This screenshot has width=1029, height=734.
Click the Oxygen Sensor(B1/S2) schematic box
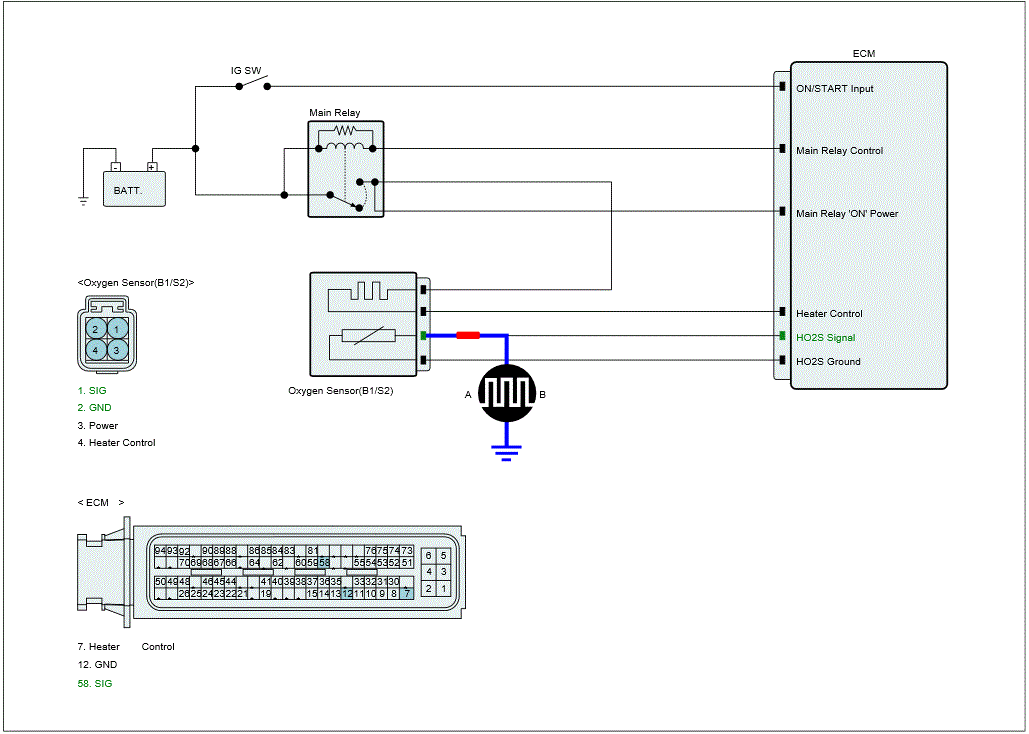(363, 326)
